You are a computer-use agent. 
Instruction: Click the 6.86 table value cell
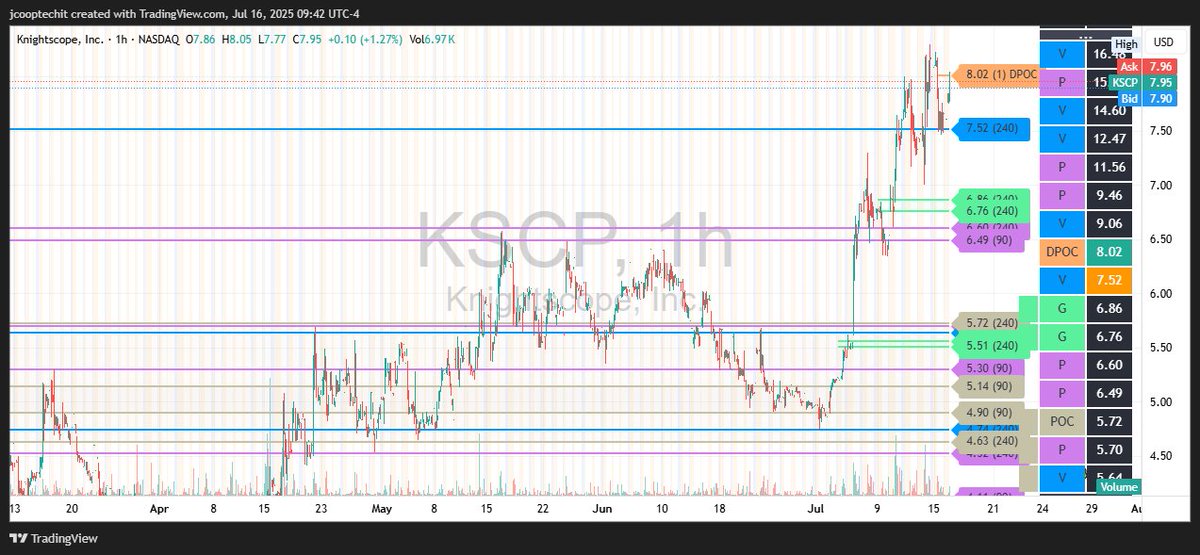1110,309
